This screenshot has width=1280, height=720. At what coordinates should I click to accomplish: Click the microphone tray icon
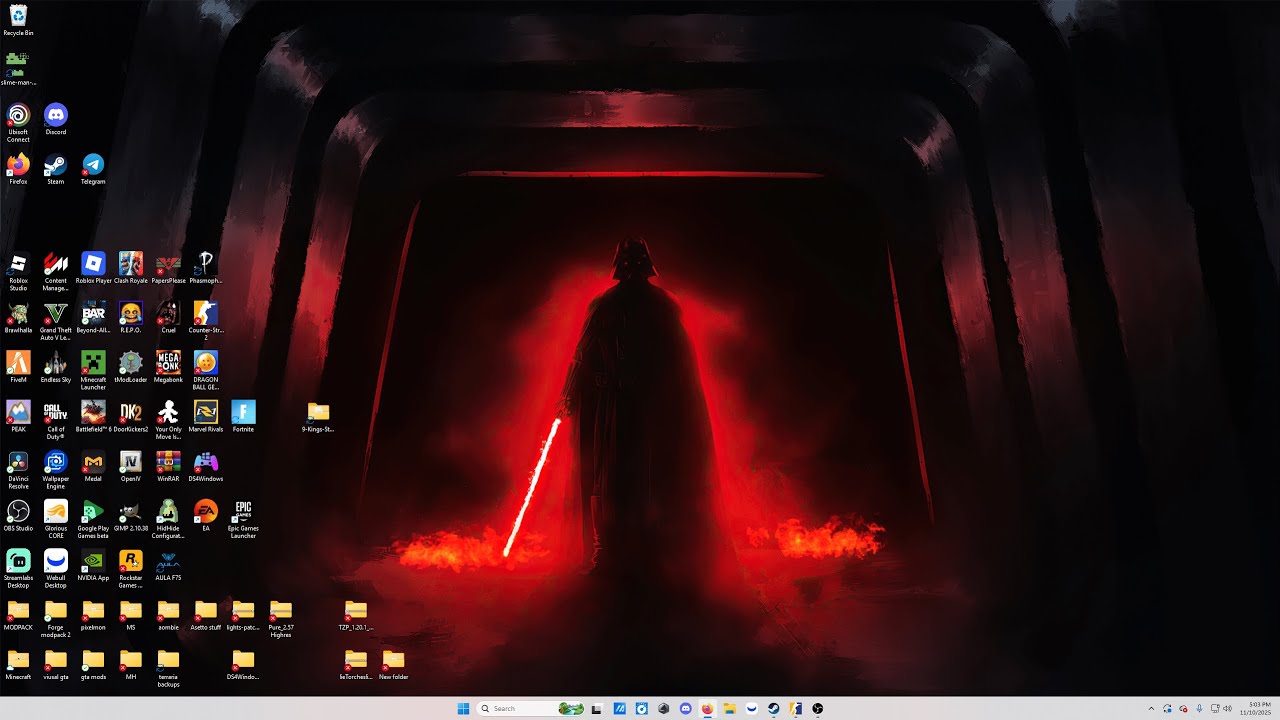(x=1199, y=708)
